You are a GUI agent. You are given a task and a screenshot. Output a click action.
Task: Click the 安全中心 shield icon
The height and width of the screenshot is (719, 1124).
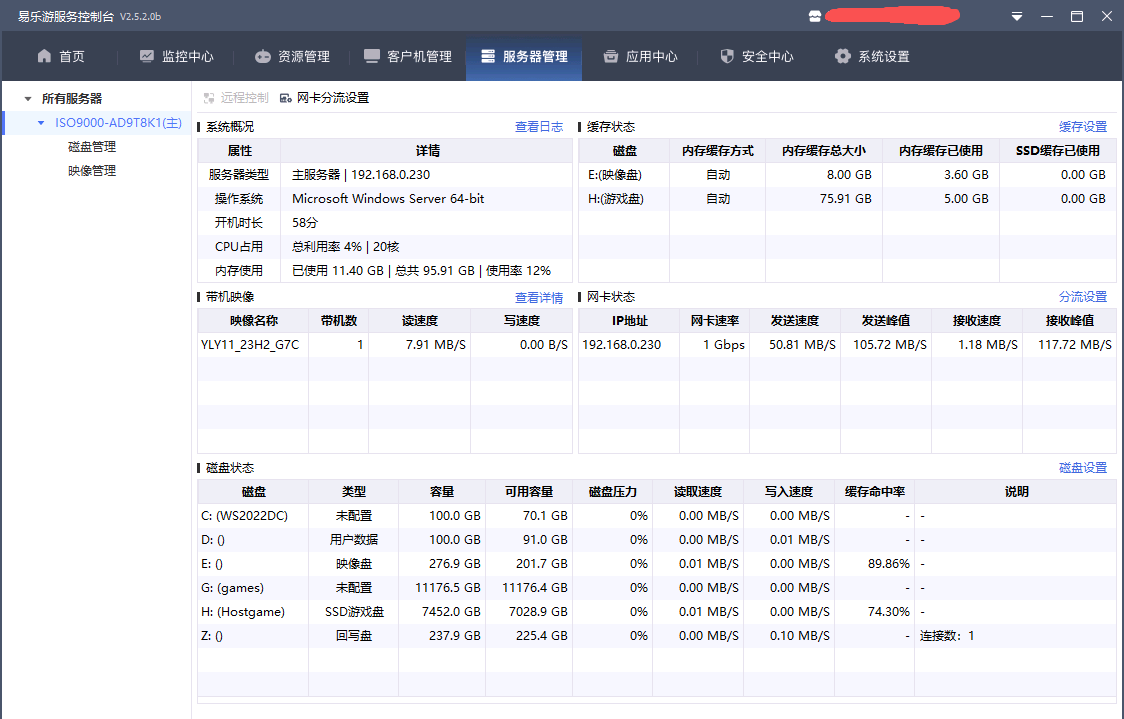click(725, 56)
